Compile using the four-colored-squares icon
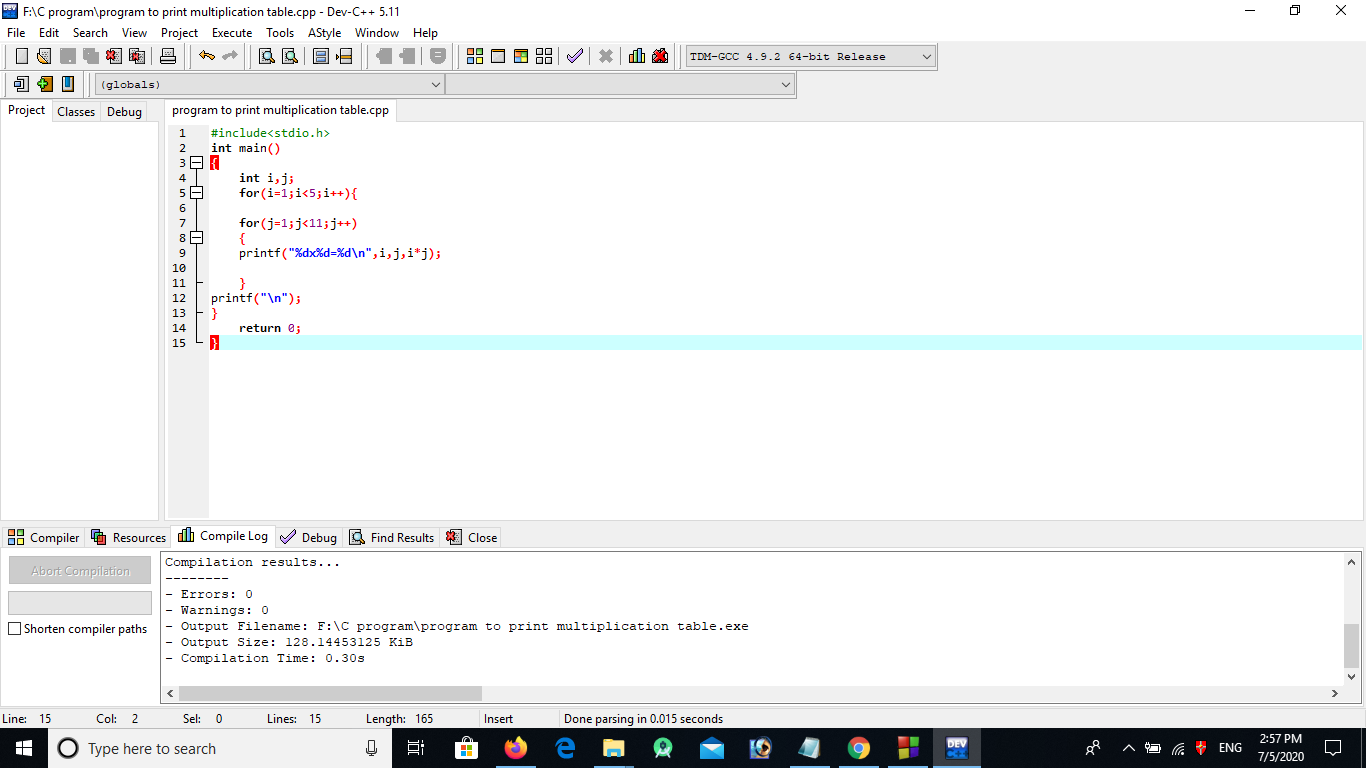The width and height of the screenshot is (1366, 768). click(475, 56)
